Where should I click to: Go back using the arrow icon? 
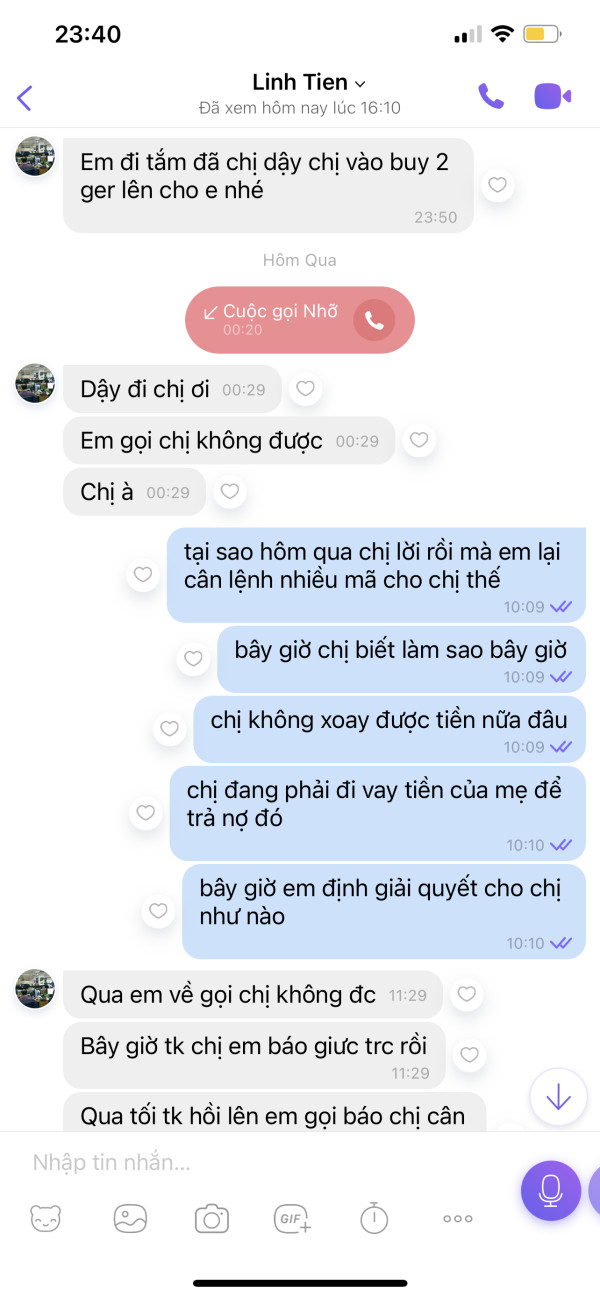pyautogui.click(x=25, y=97)
